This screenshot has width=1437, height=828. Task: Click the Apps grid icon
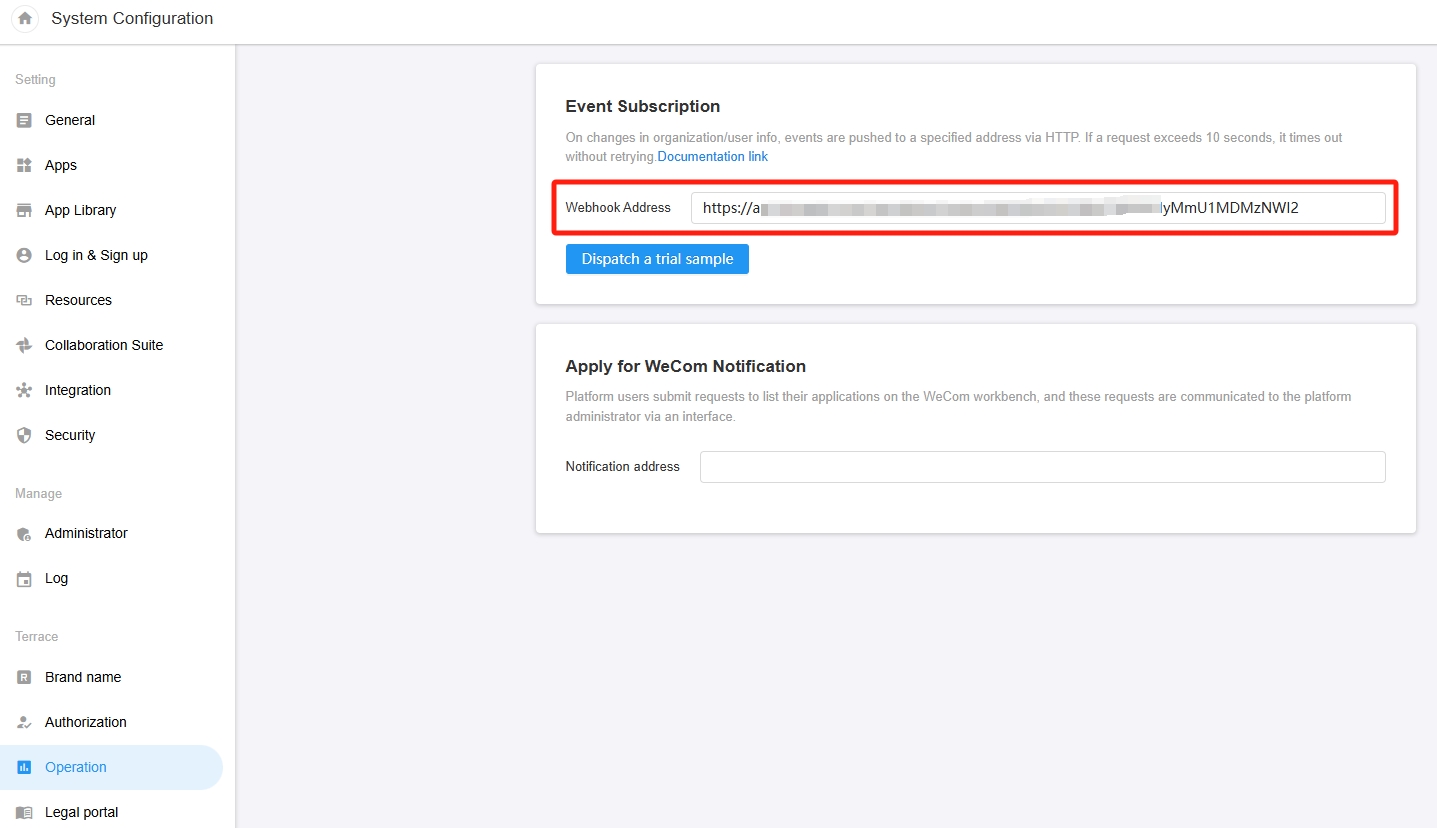25,165
